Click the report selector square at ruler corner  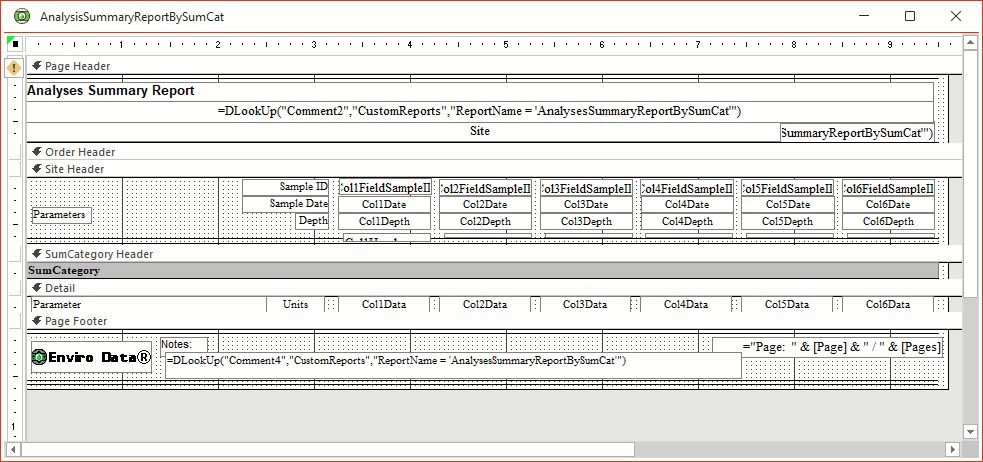tap(14, 45)
